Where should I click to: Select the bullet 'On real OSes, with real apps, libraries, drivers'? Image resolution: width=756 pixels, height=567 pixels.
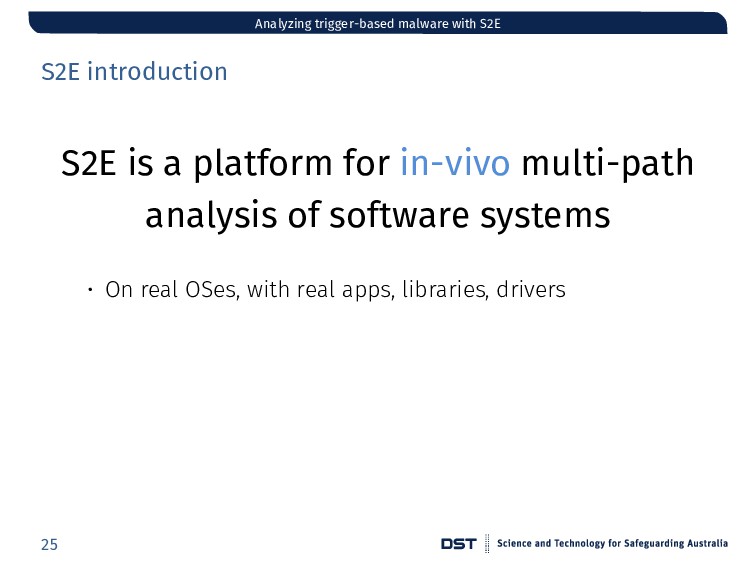click(335, 290)
